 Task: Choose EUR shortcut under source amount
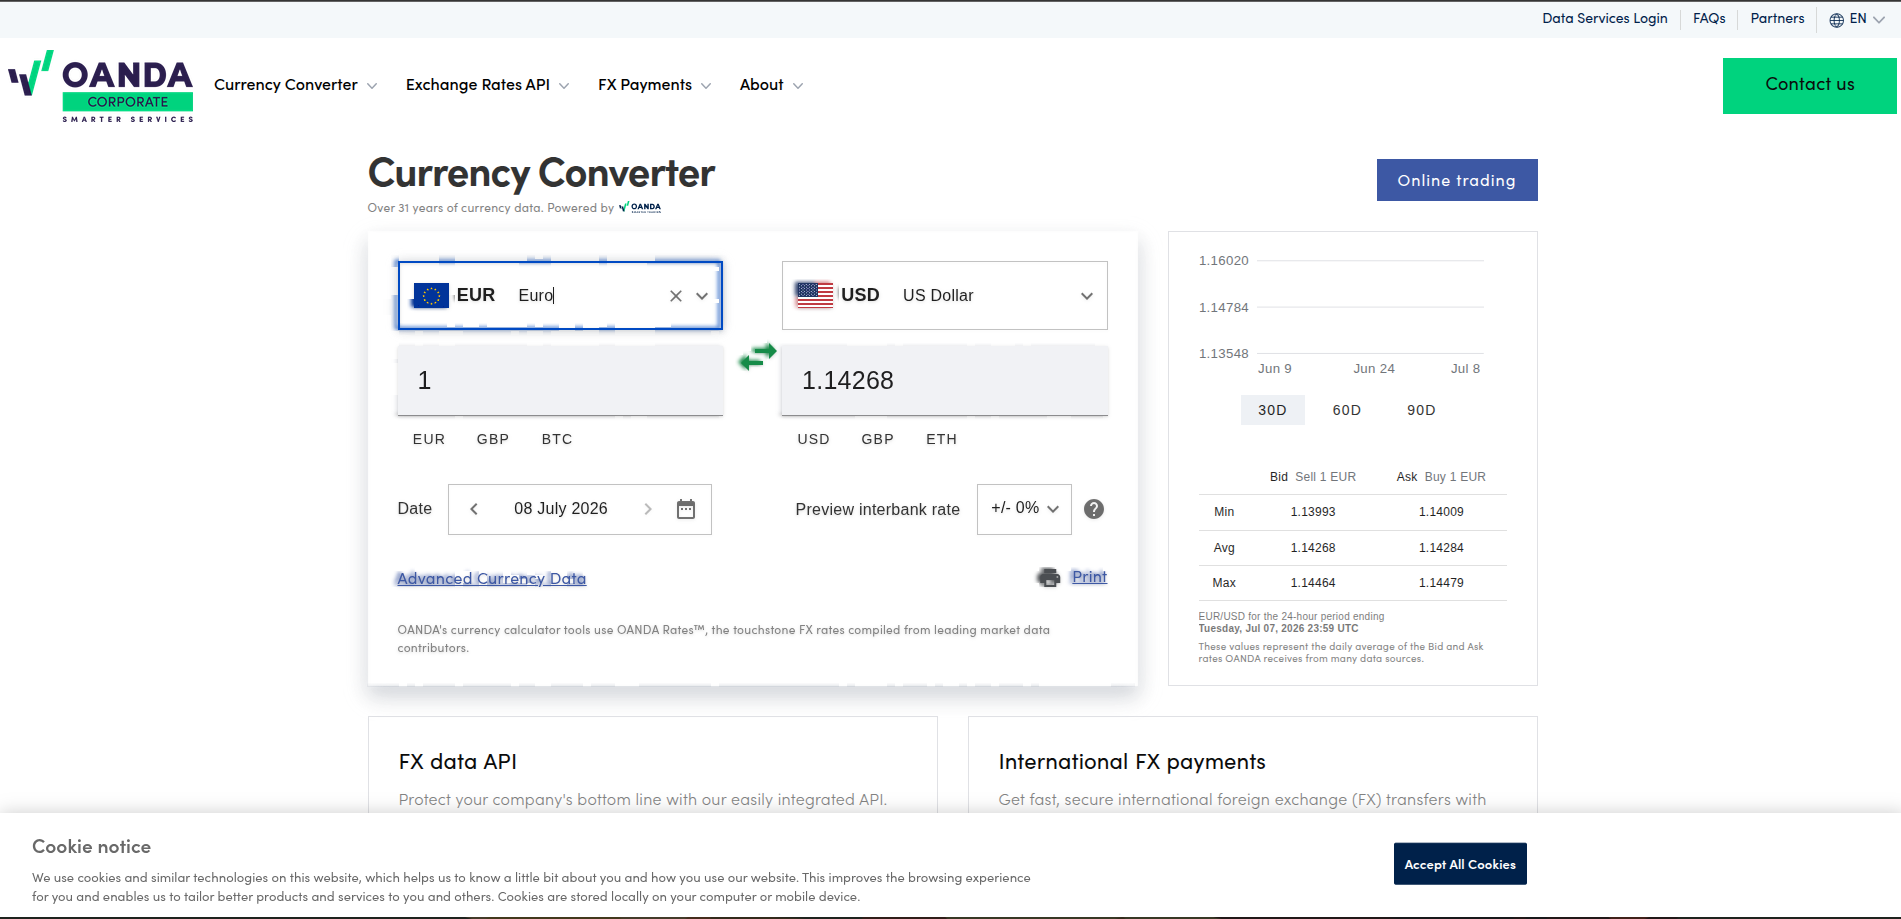[429, 439]
